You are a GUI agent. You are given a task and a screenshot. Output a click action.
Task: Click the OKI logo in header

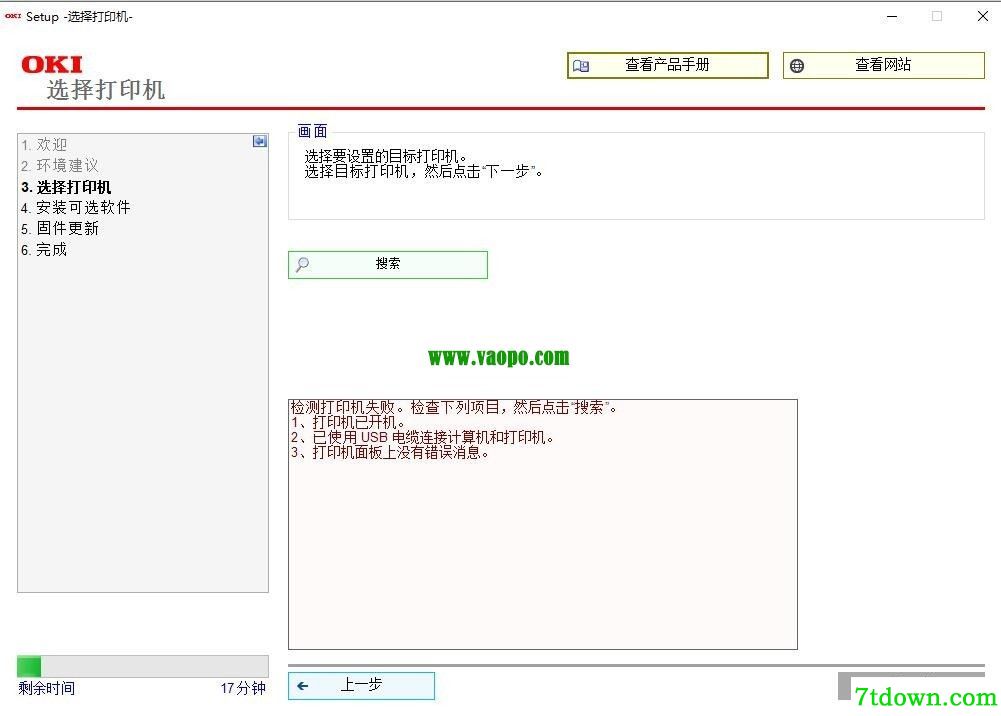(x=52, y=64)
